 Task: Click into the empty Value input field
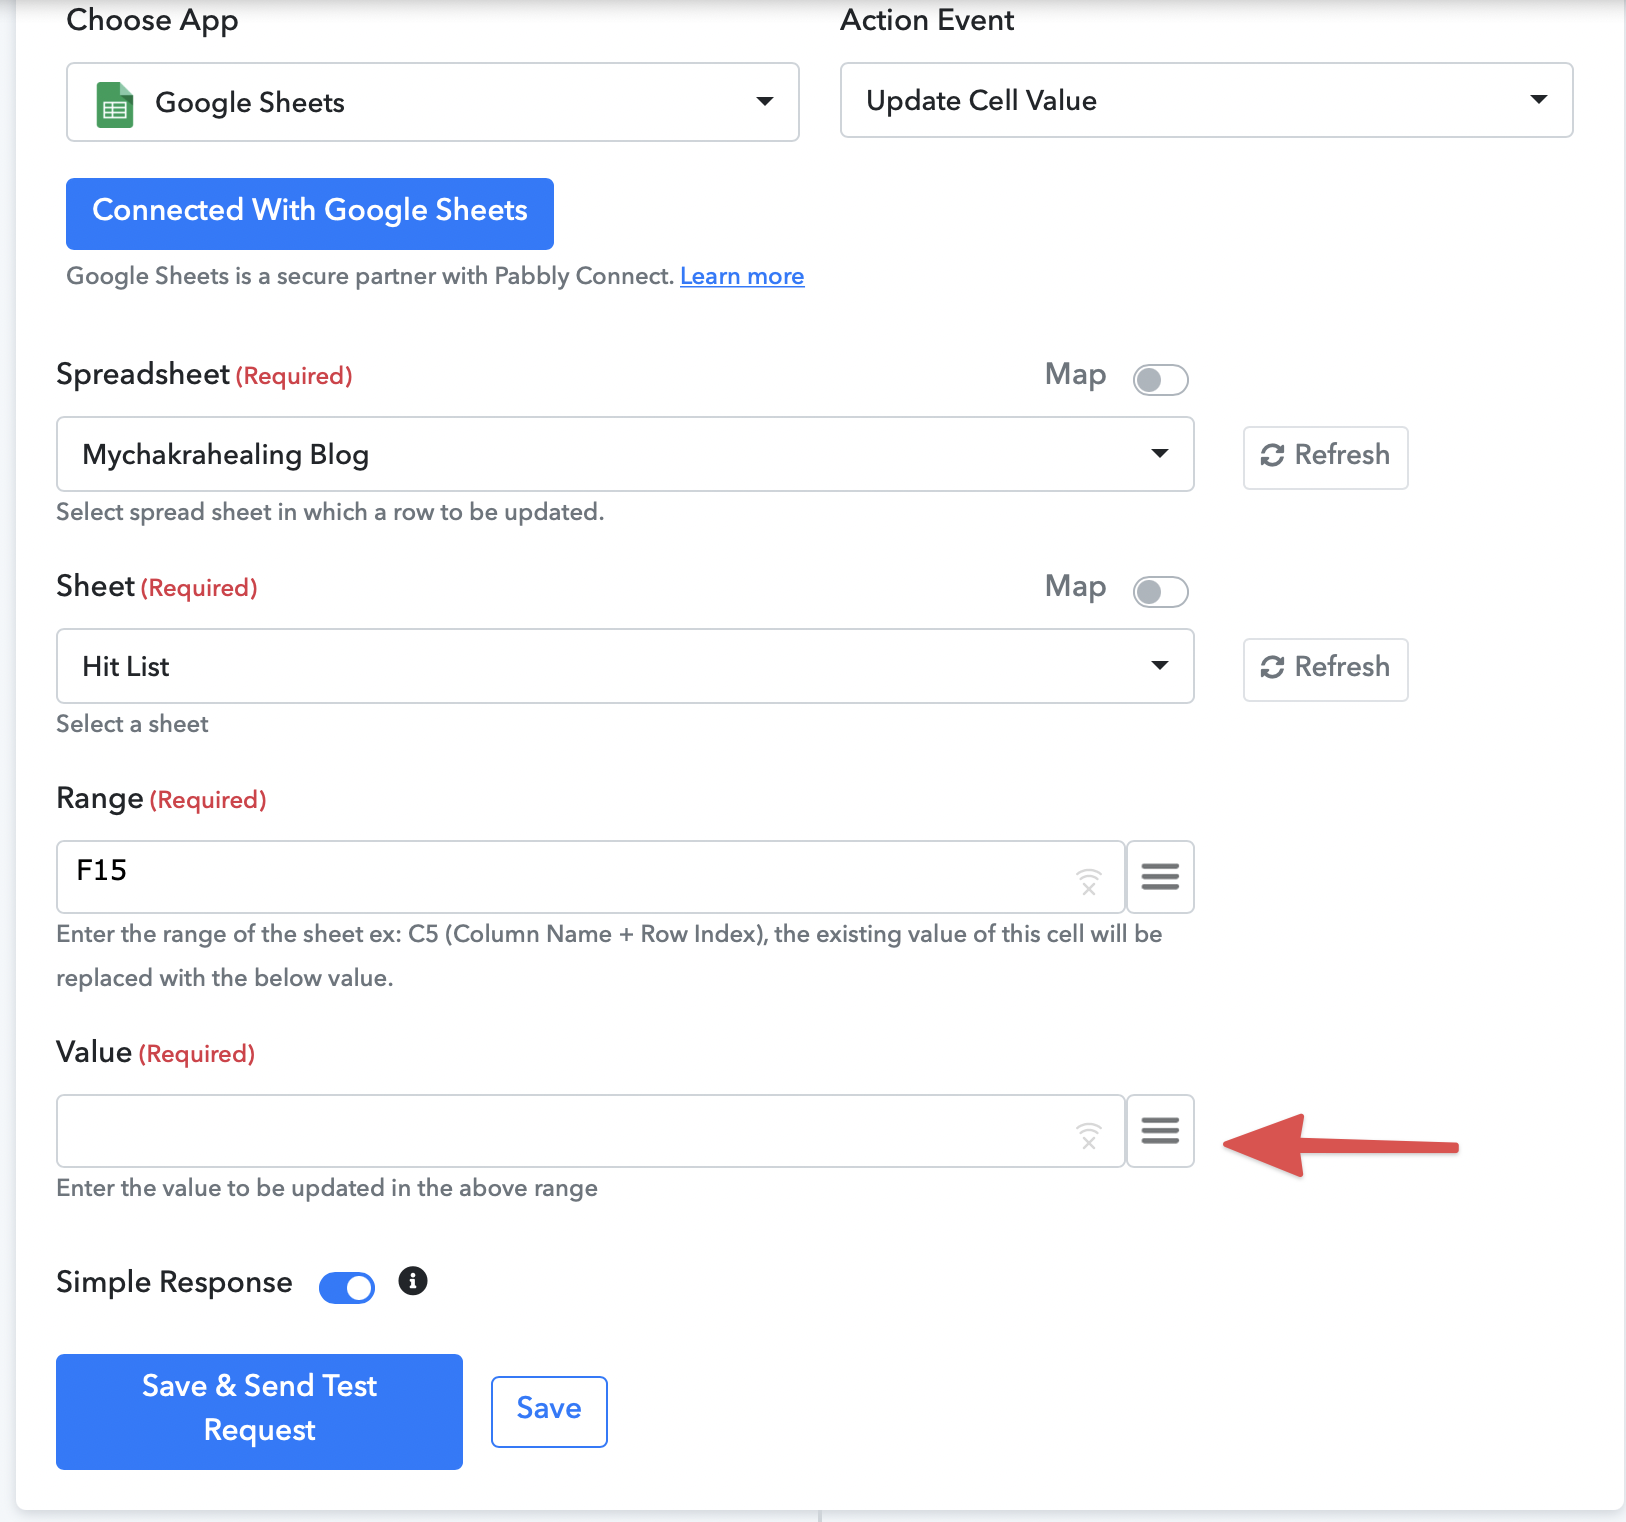pyautogui.click(x=591, y=1131)
